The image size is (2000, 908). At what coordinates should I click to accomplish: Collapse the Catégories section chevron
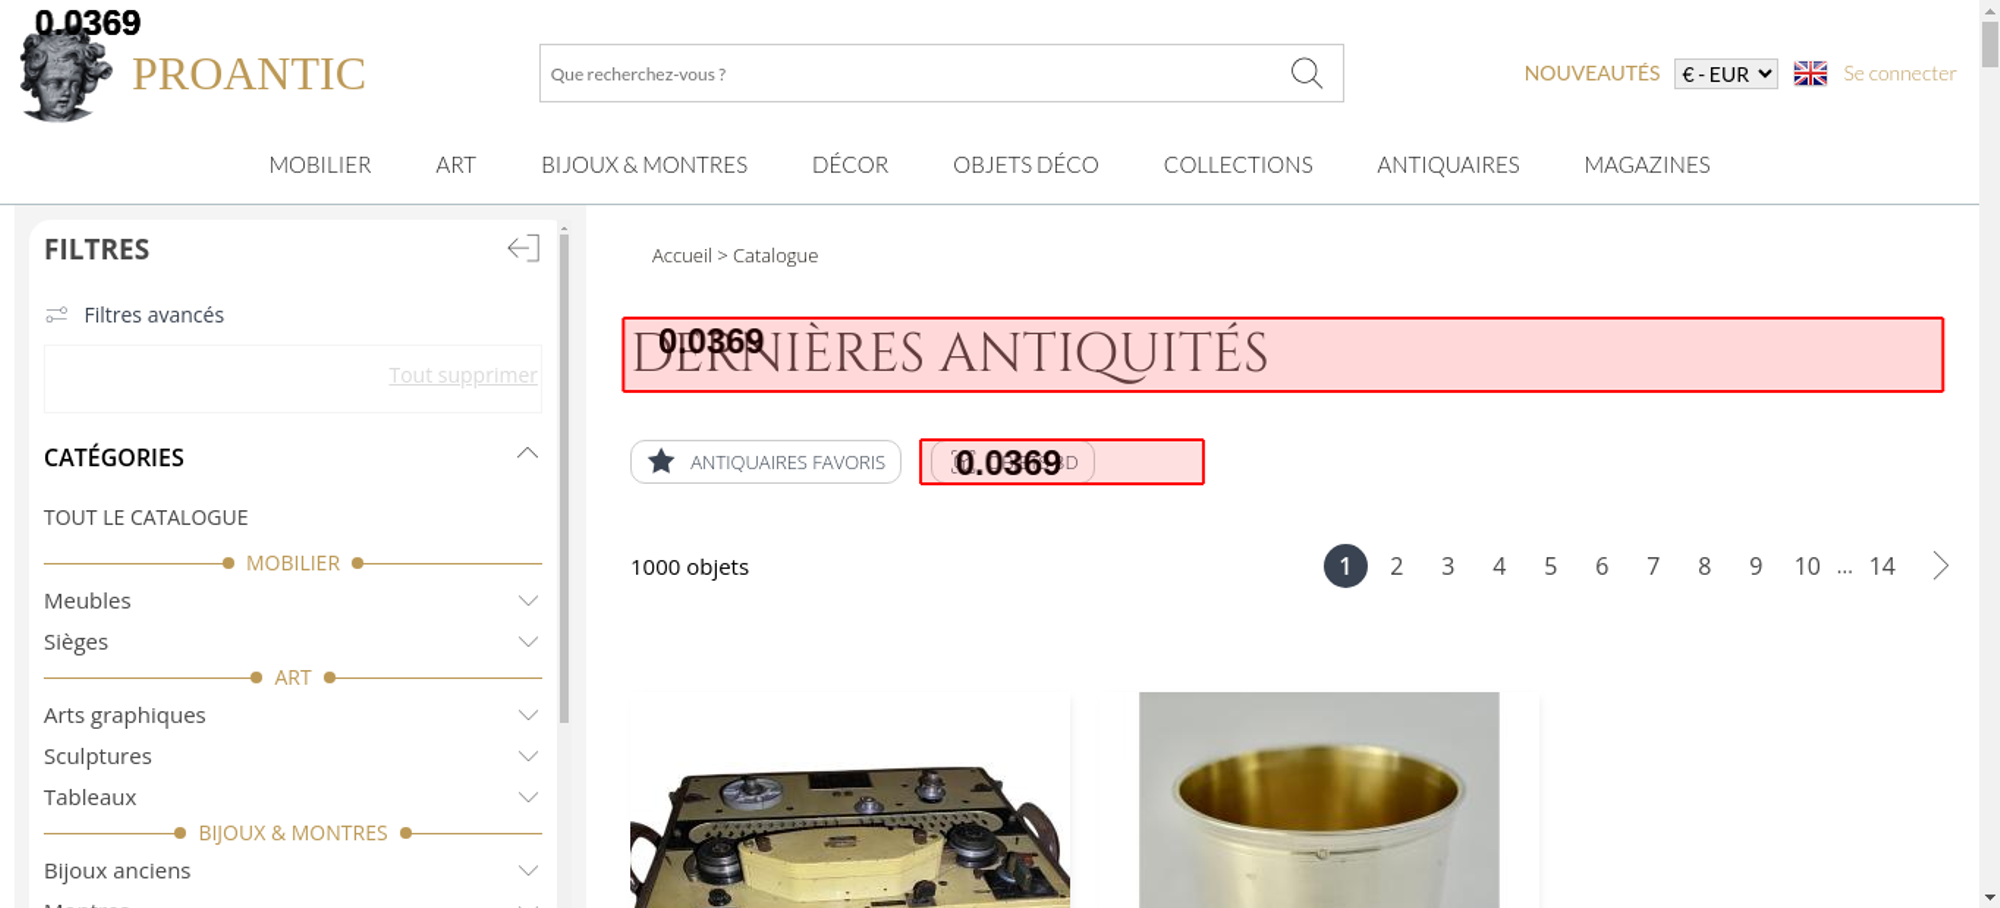527,454
